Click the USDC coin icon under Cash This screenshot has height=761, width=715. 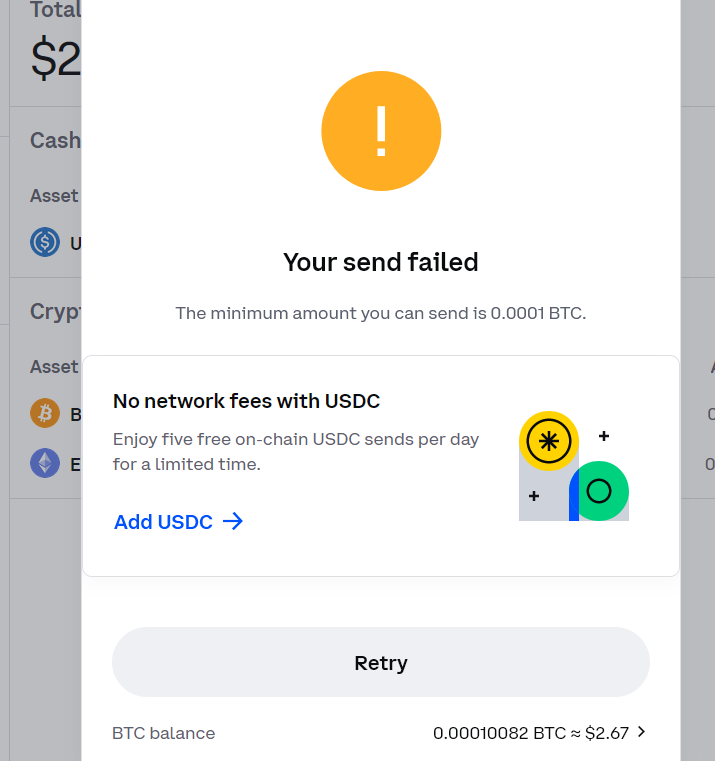[45, 242]
